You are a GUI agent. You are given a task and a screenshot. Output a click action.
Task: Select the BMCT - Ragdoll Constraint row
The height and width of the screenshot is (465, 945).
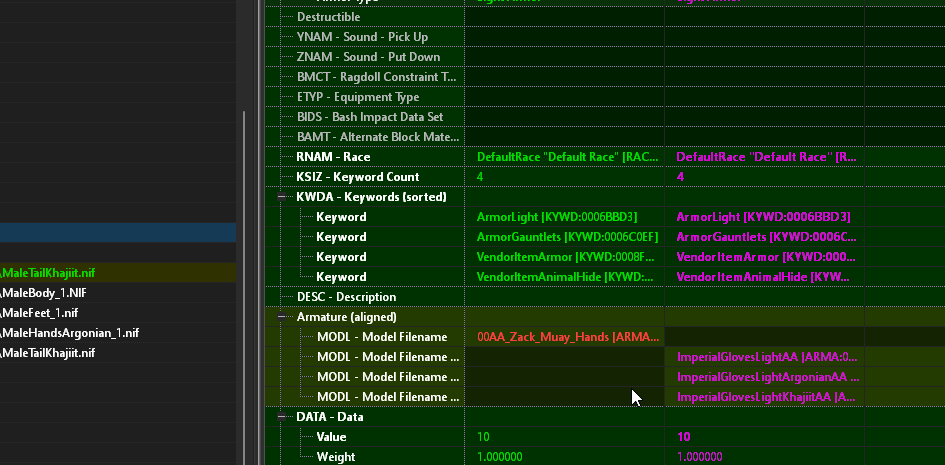click(377, 76)
